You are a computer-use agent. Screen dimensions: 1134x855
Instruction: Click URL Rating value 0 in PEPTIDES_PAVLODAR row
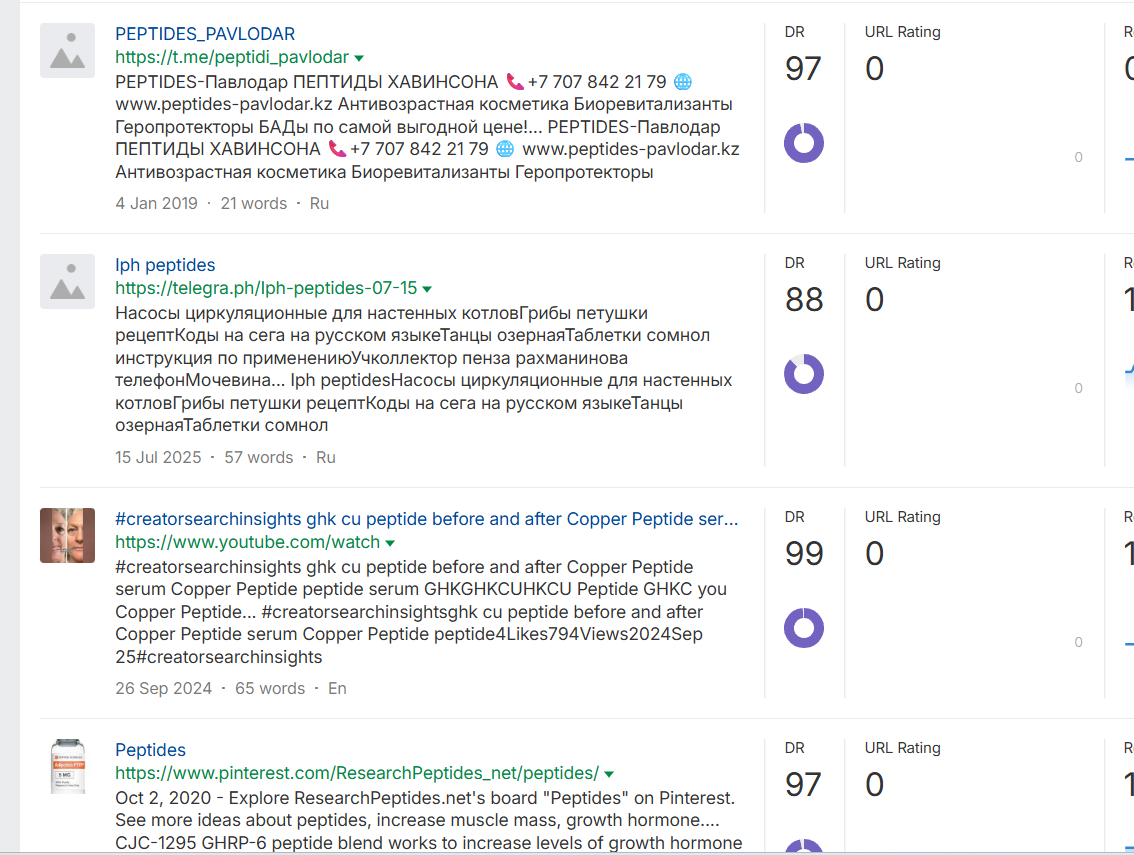(x=874, y=69)
